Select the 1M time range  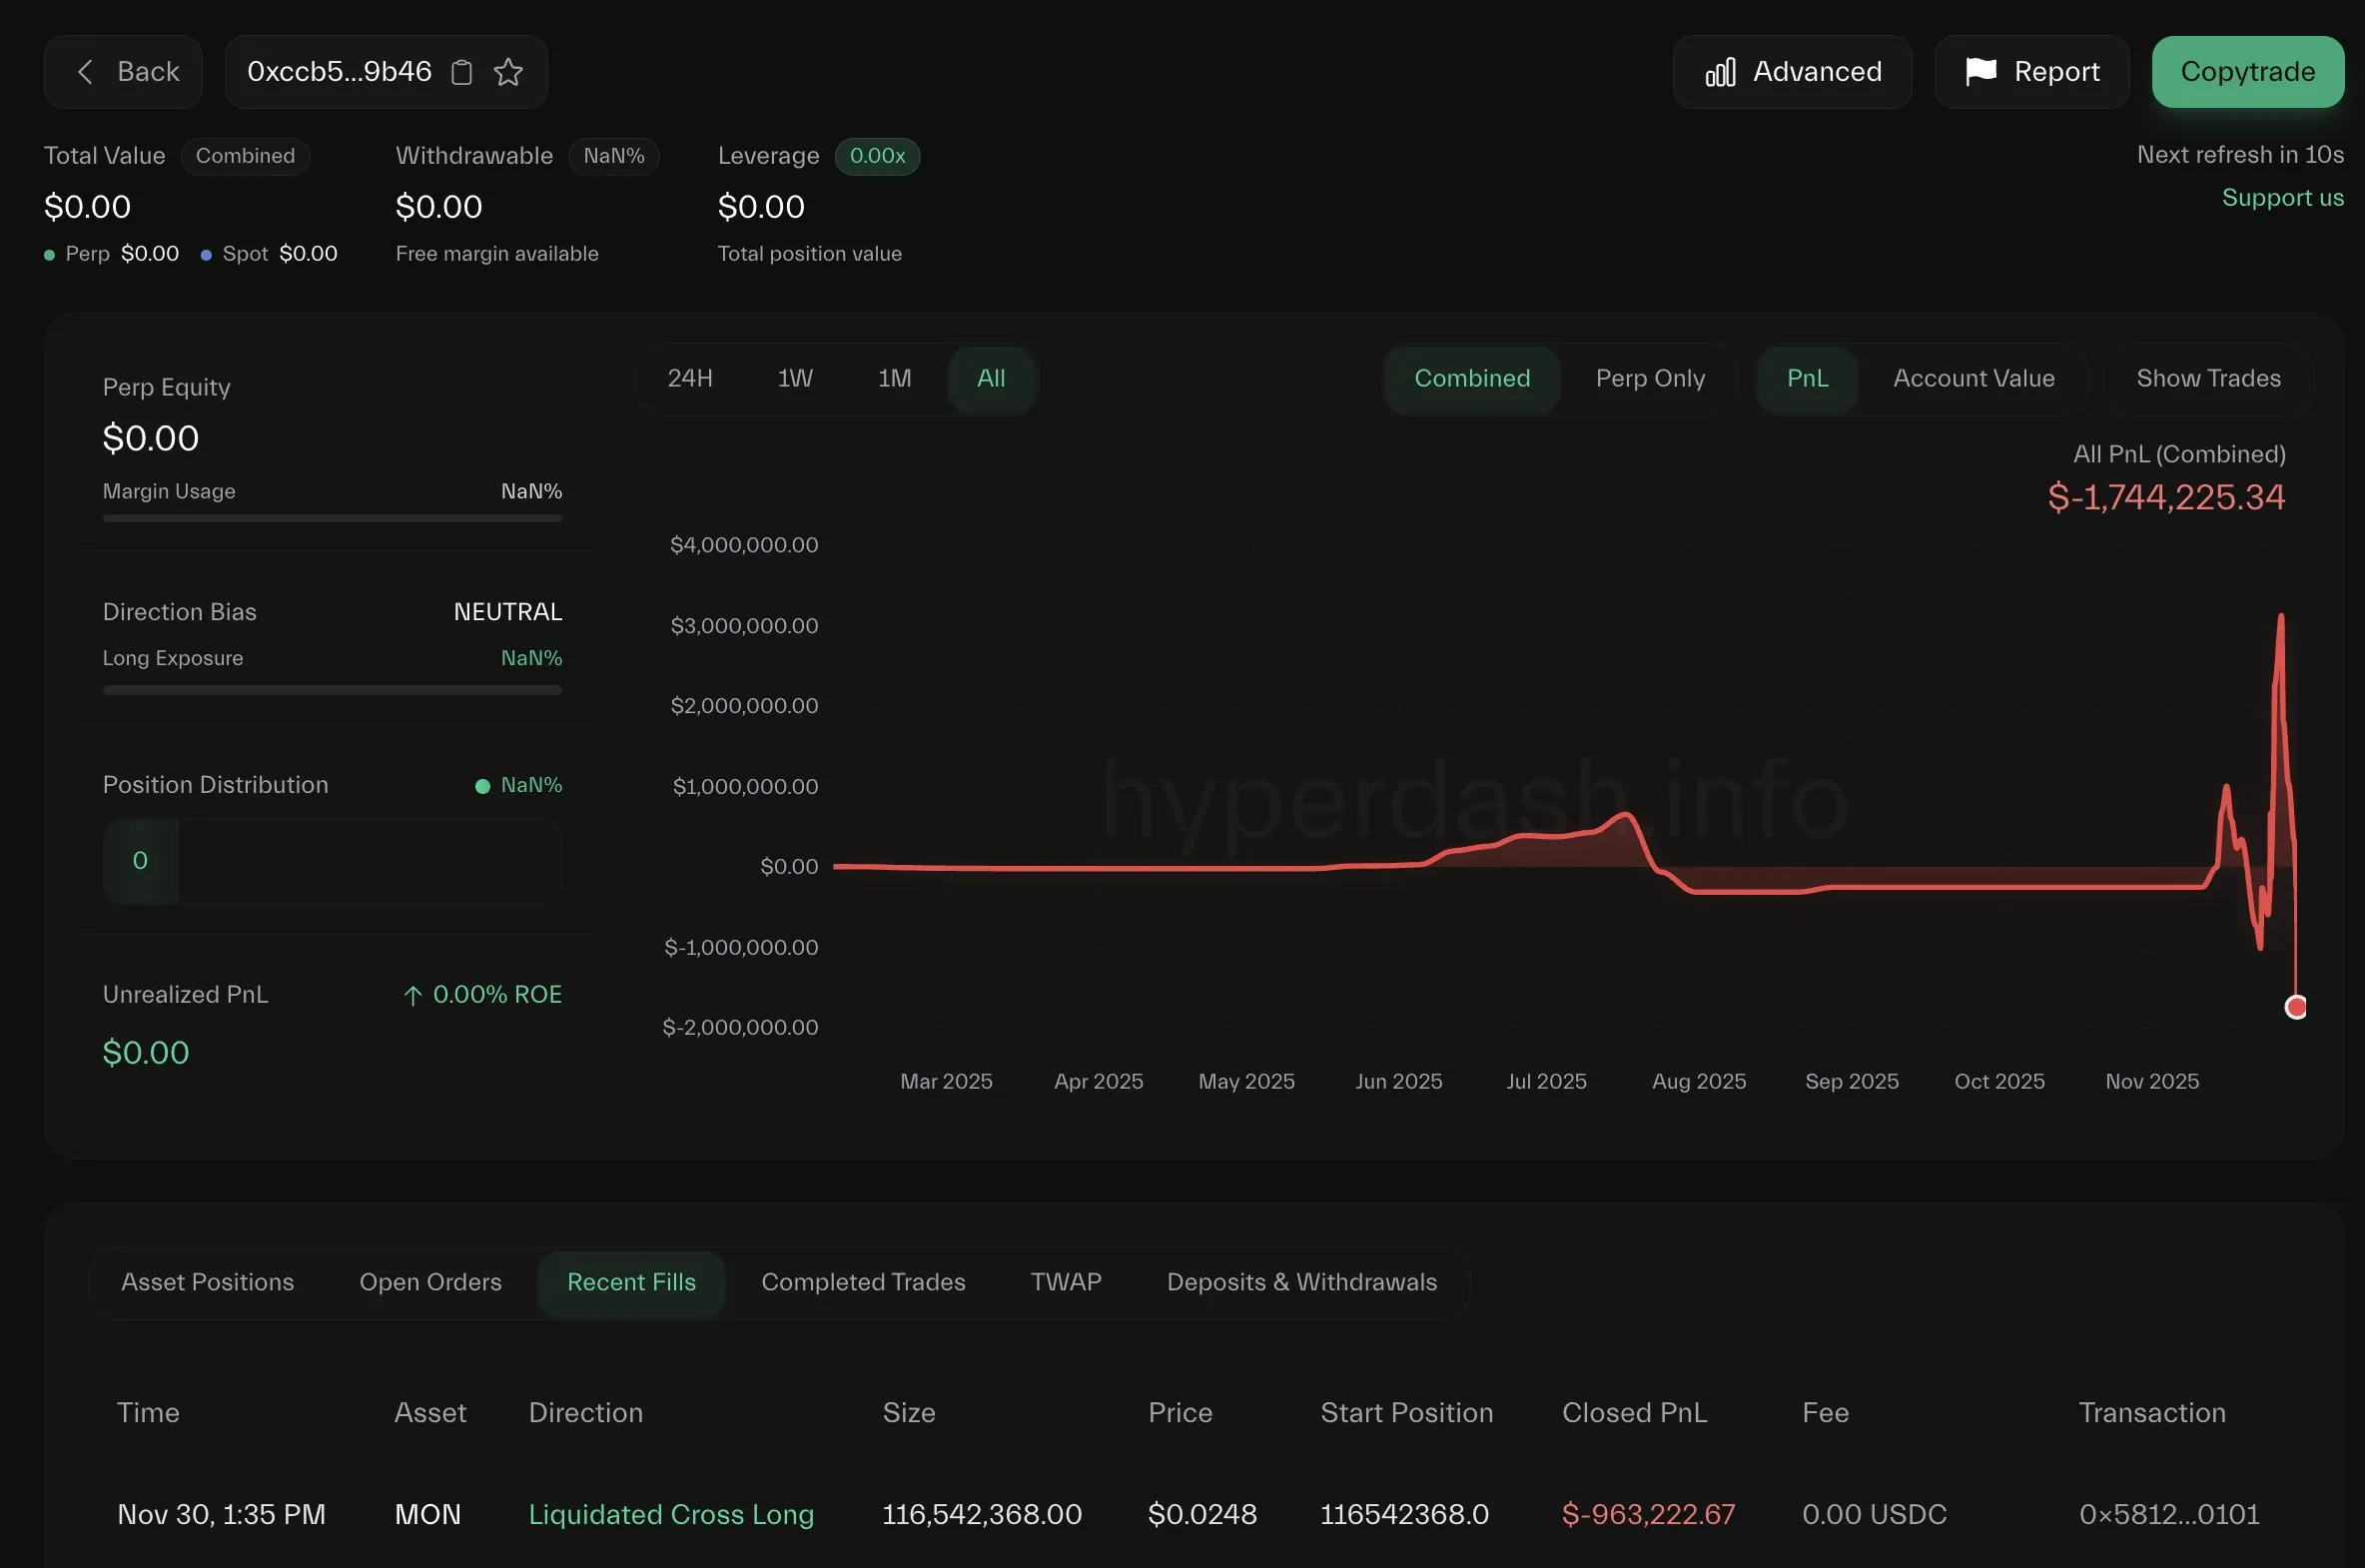click(894, 379)
